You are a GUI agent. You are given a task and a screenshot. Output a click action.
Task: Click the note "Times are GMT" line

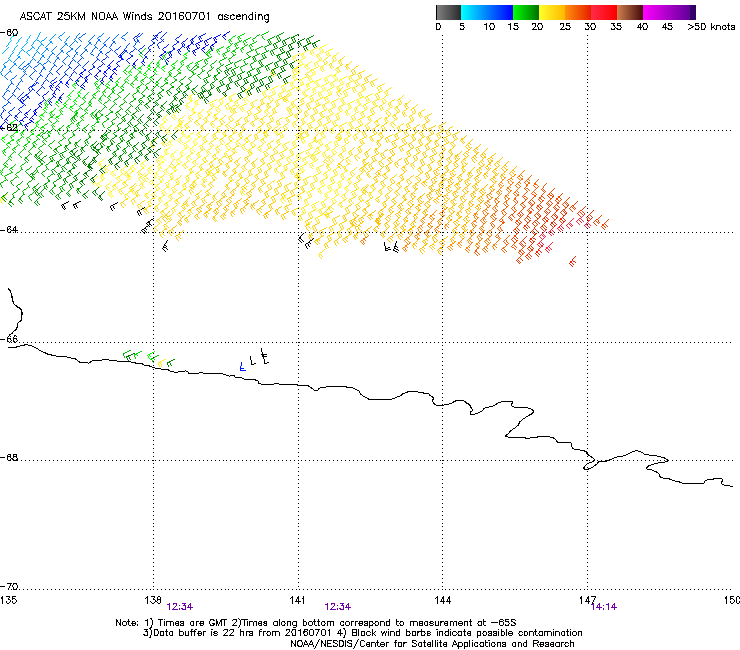pyautogui.click(x=316, y=623)
